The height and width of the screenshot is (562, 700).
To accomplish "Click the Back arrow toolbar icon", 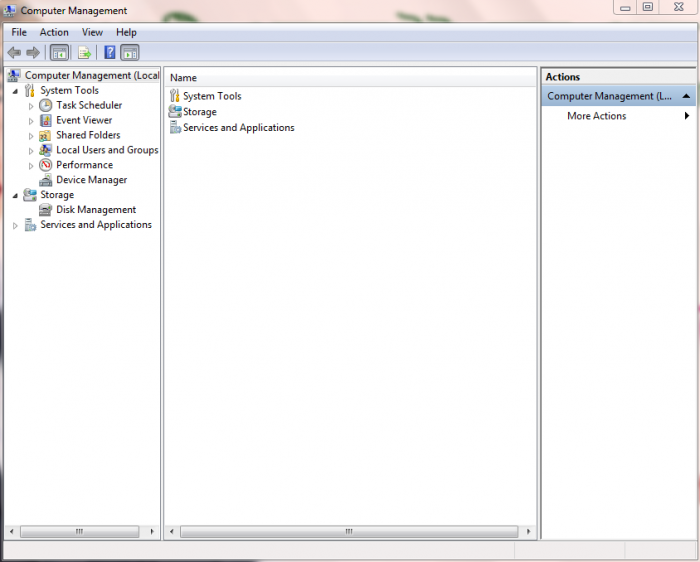I will pyautogui.click(x=14, y=53).
